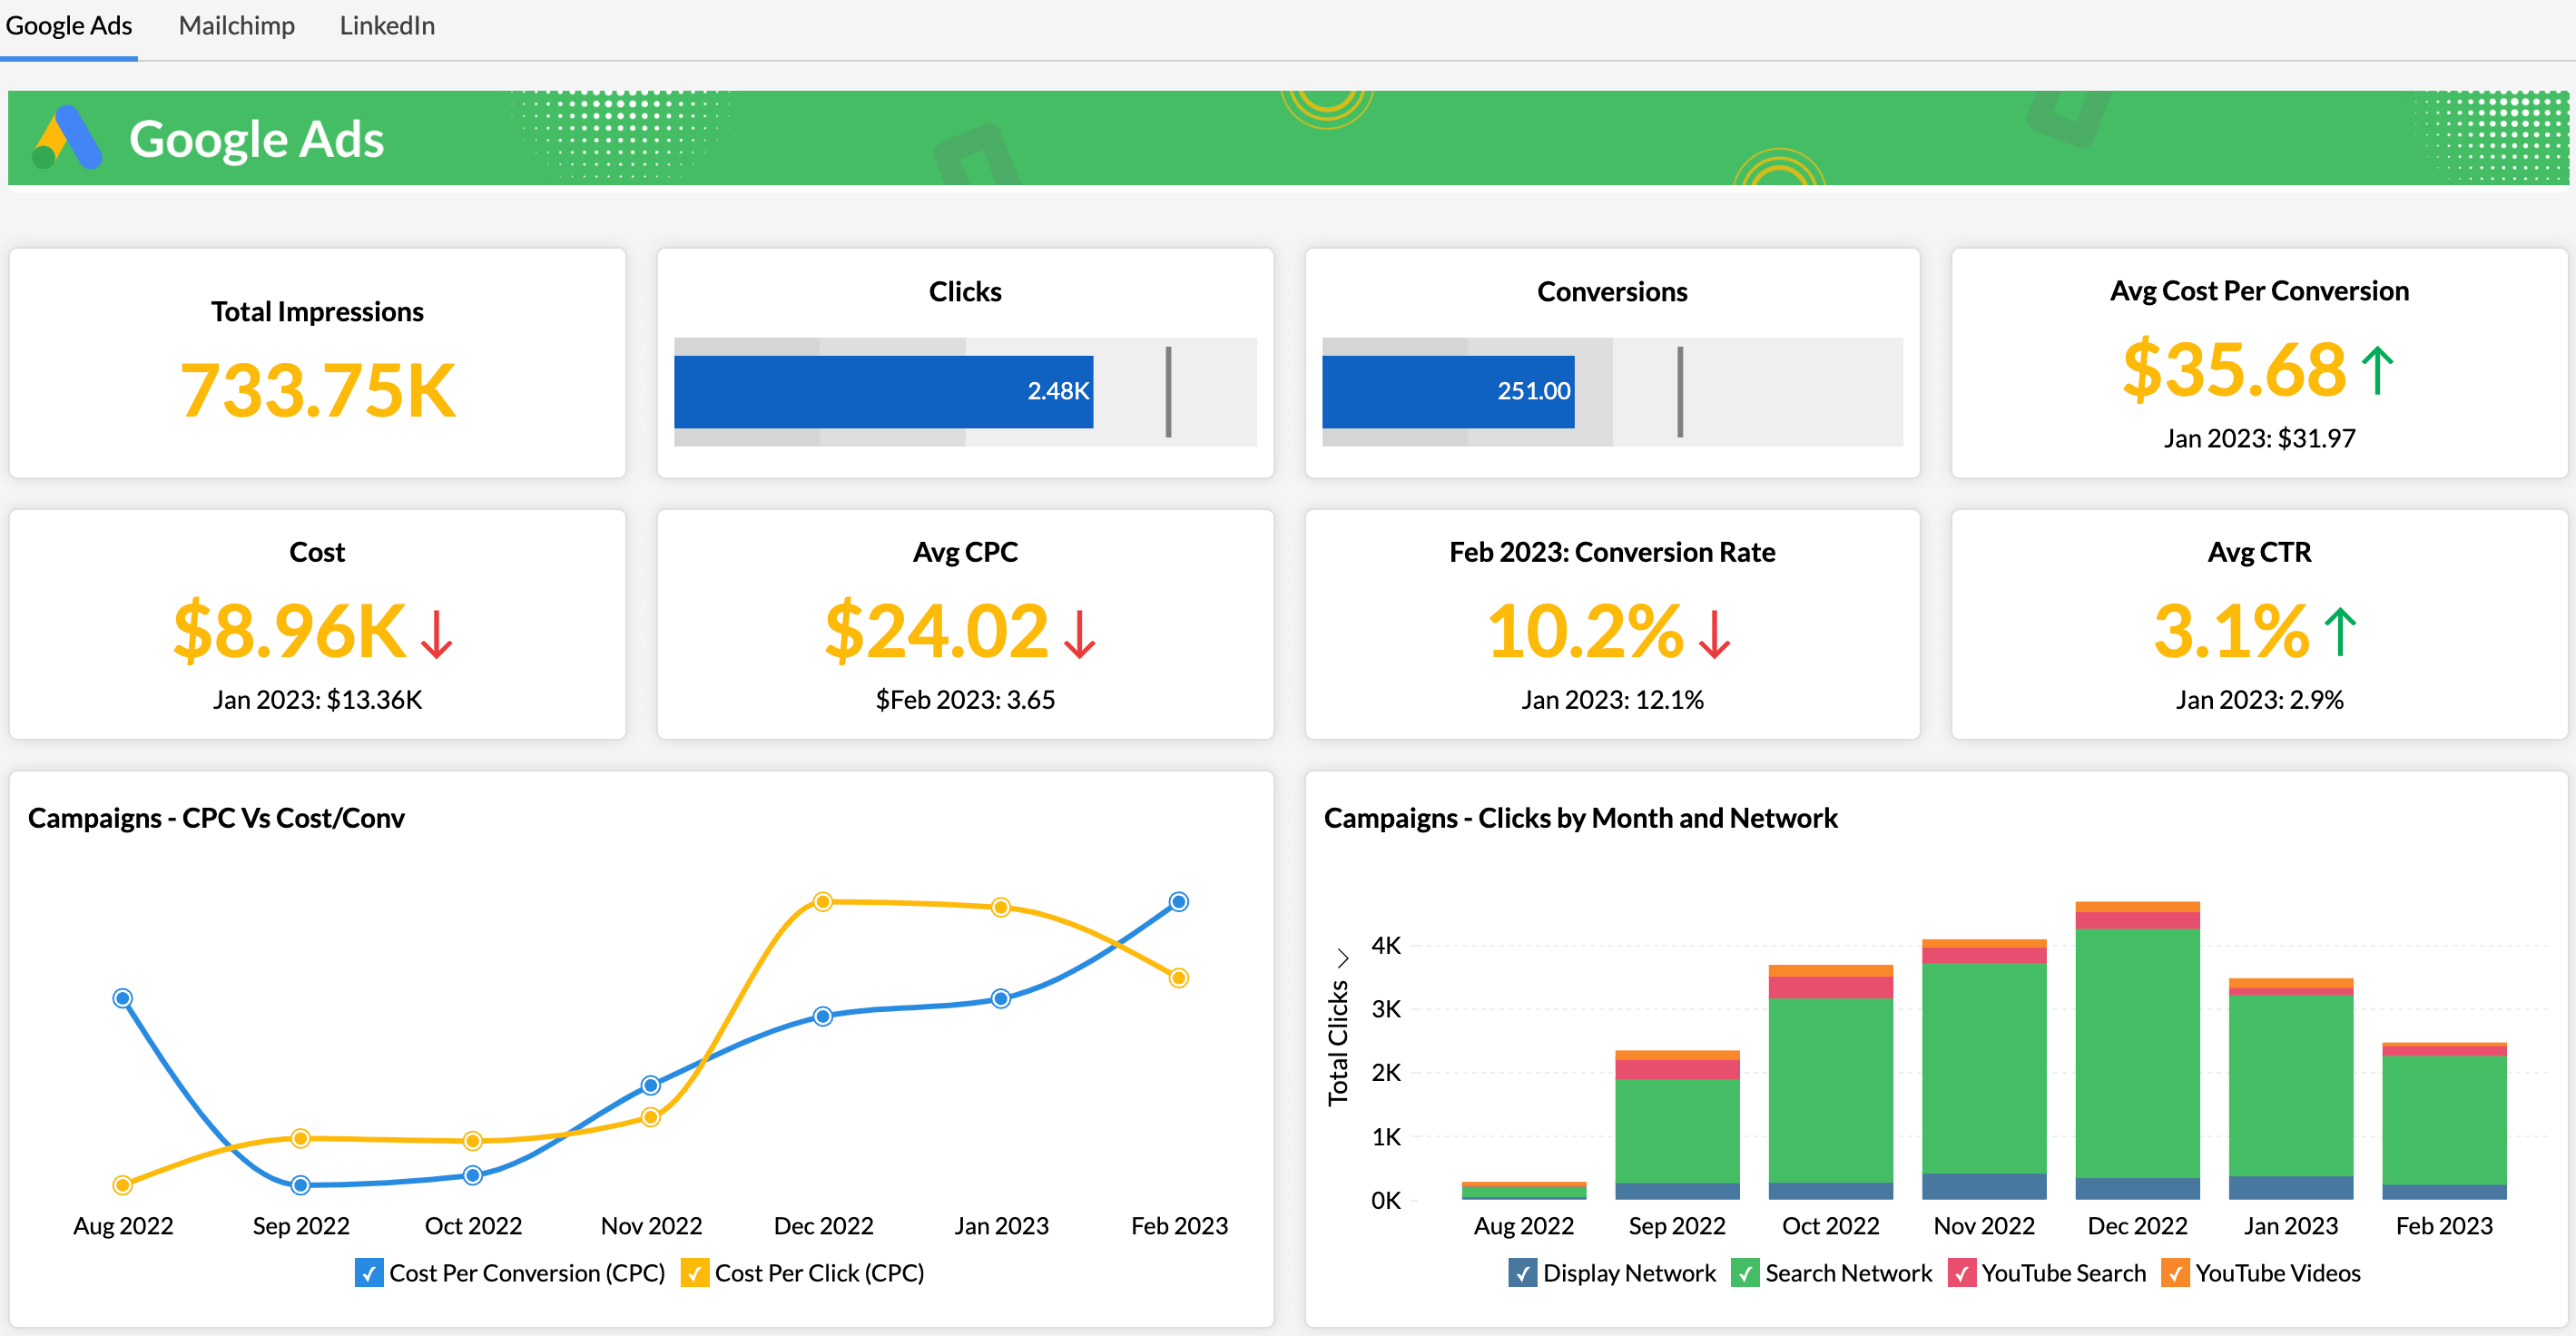Viewport: 2576px width, 1336px height.
Task: Toggle the Cost Per Conversion (CPC) legend checkbox
Action: tap(369, 1273)
